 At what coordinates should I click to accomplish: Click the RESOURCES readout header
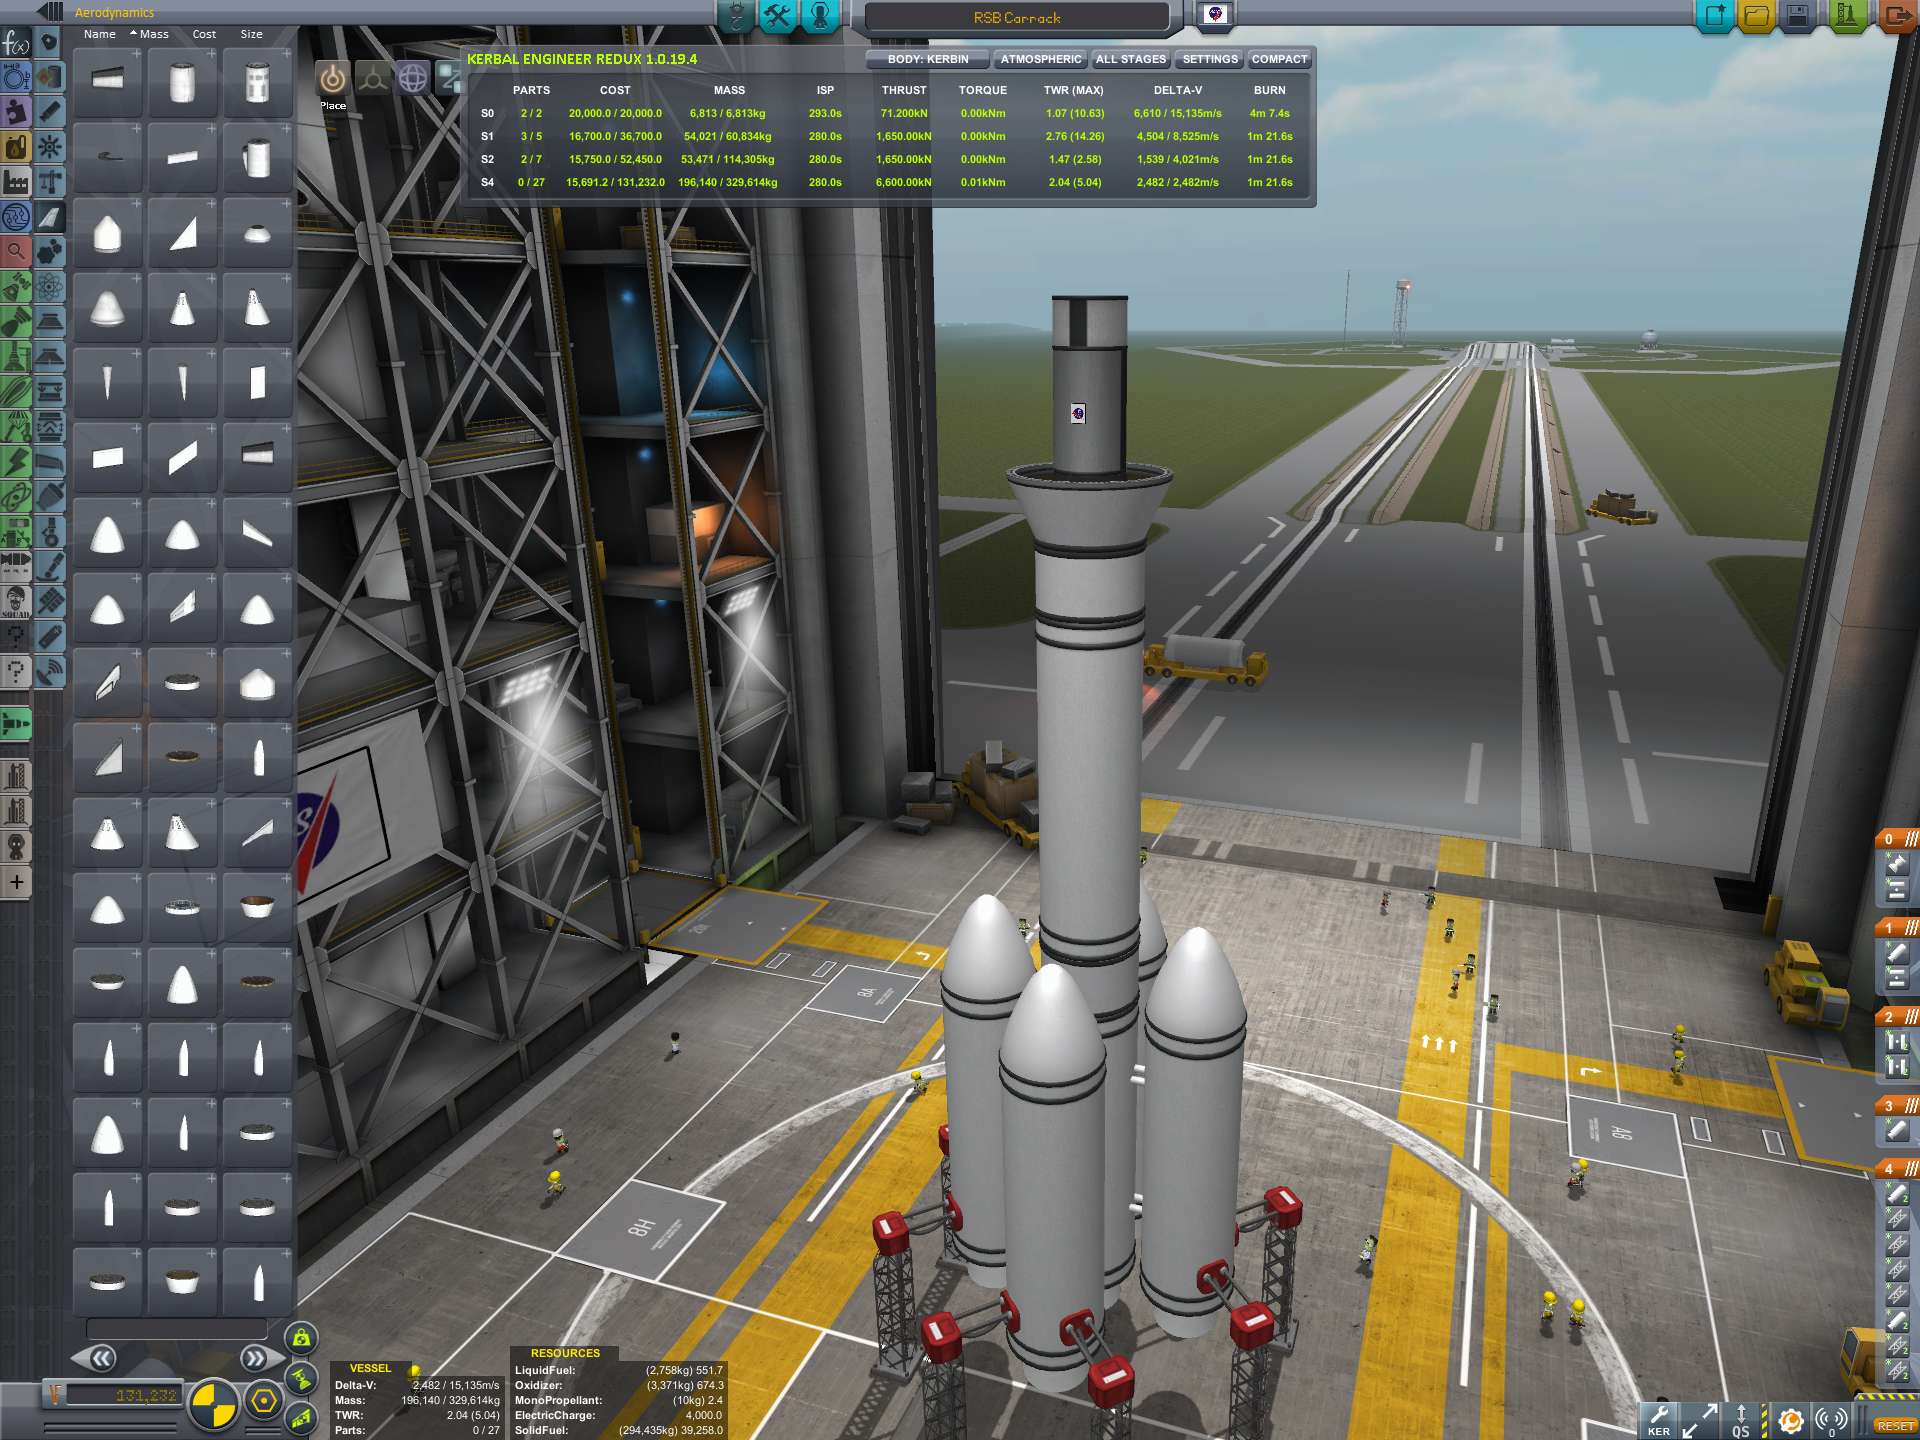[x=565, y=1353]
